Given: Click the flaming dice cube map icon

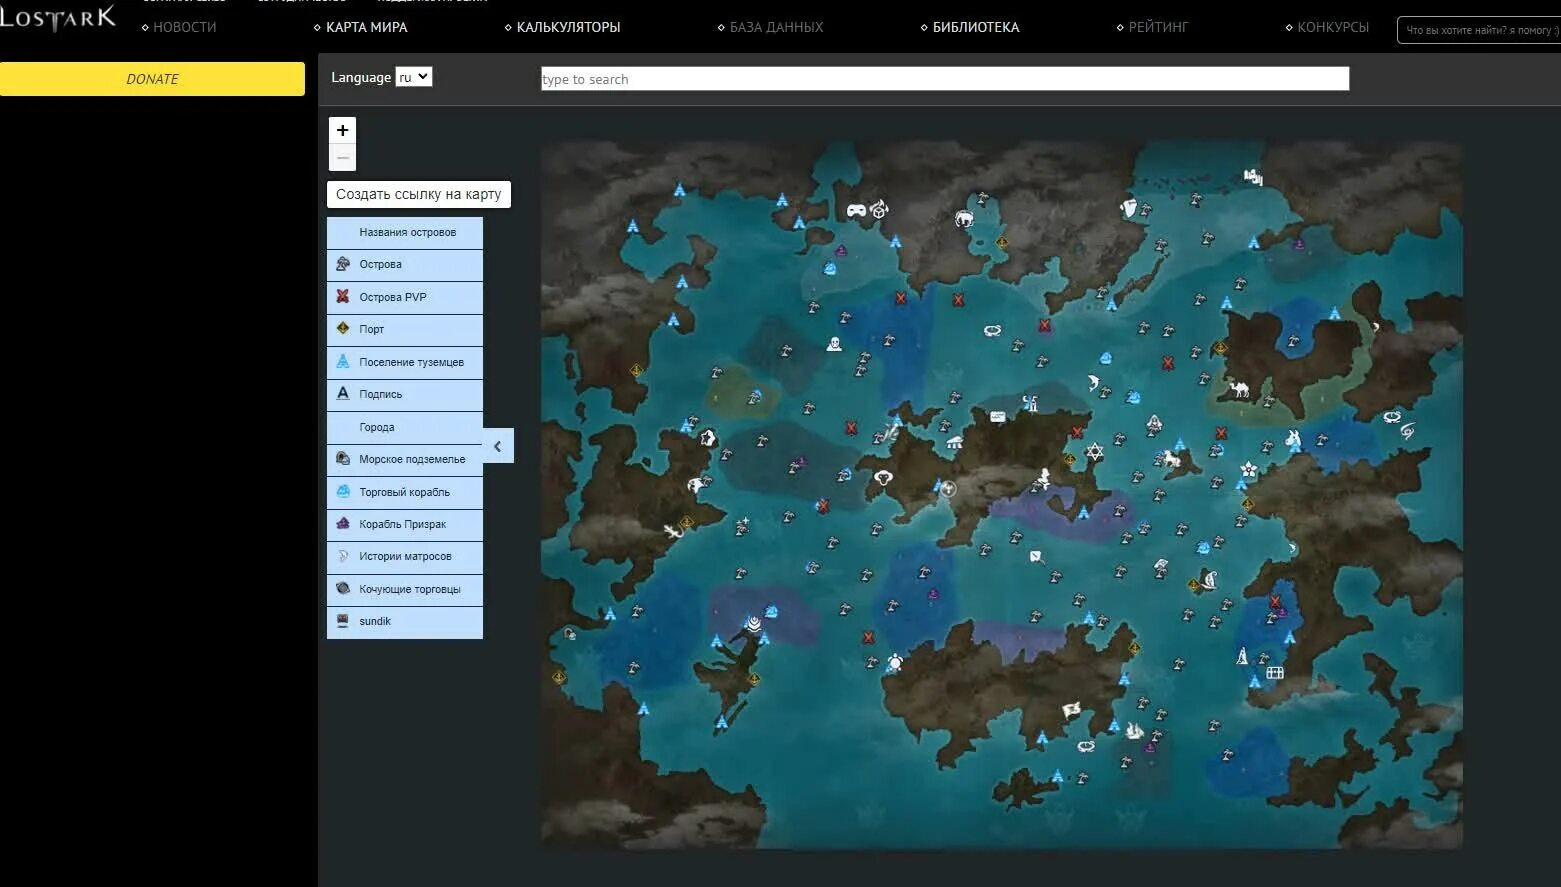Looking at the screenshot, I should coord(879,209).
